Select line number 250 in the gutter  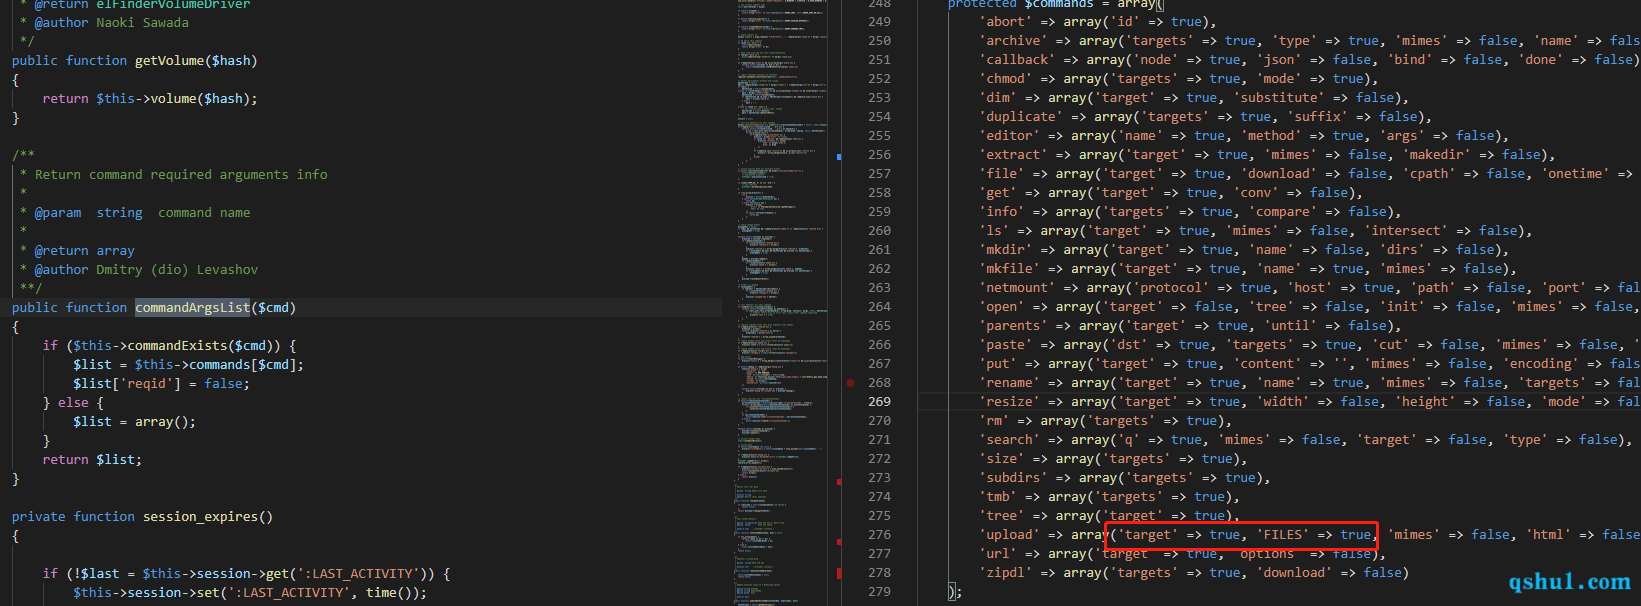(x=879, y=41)
